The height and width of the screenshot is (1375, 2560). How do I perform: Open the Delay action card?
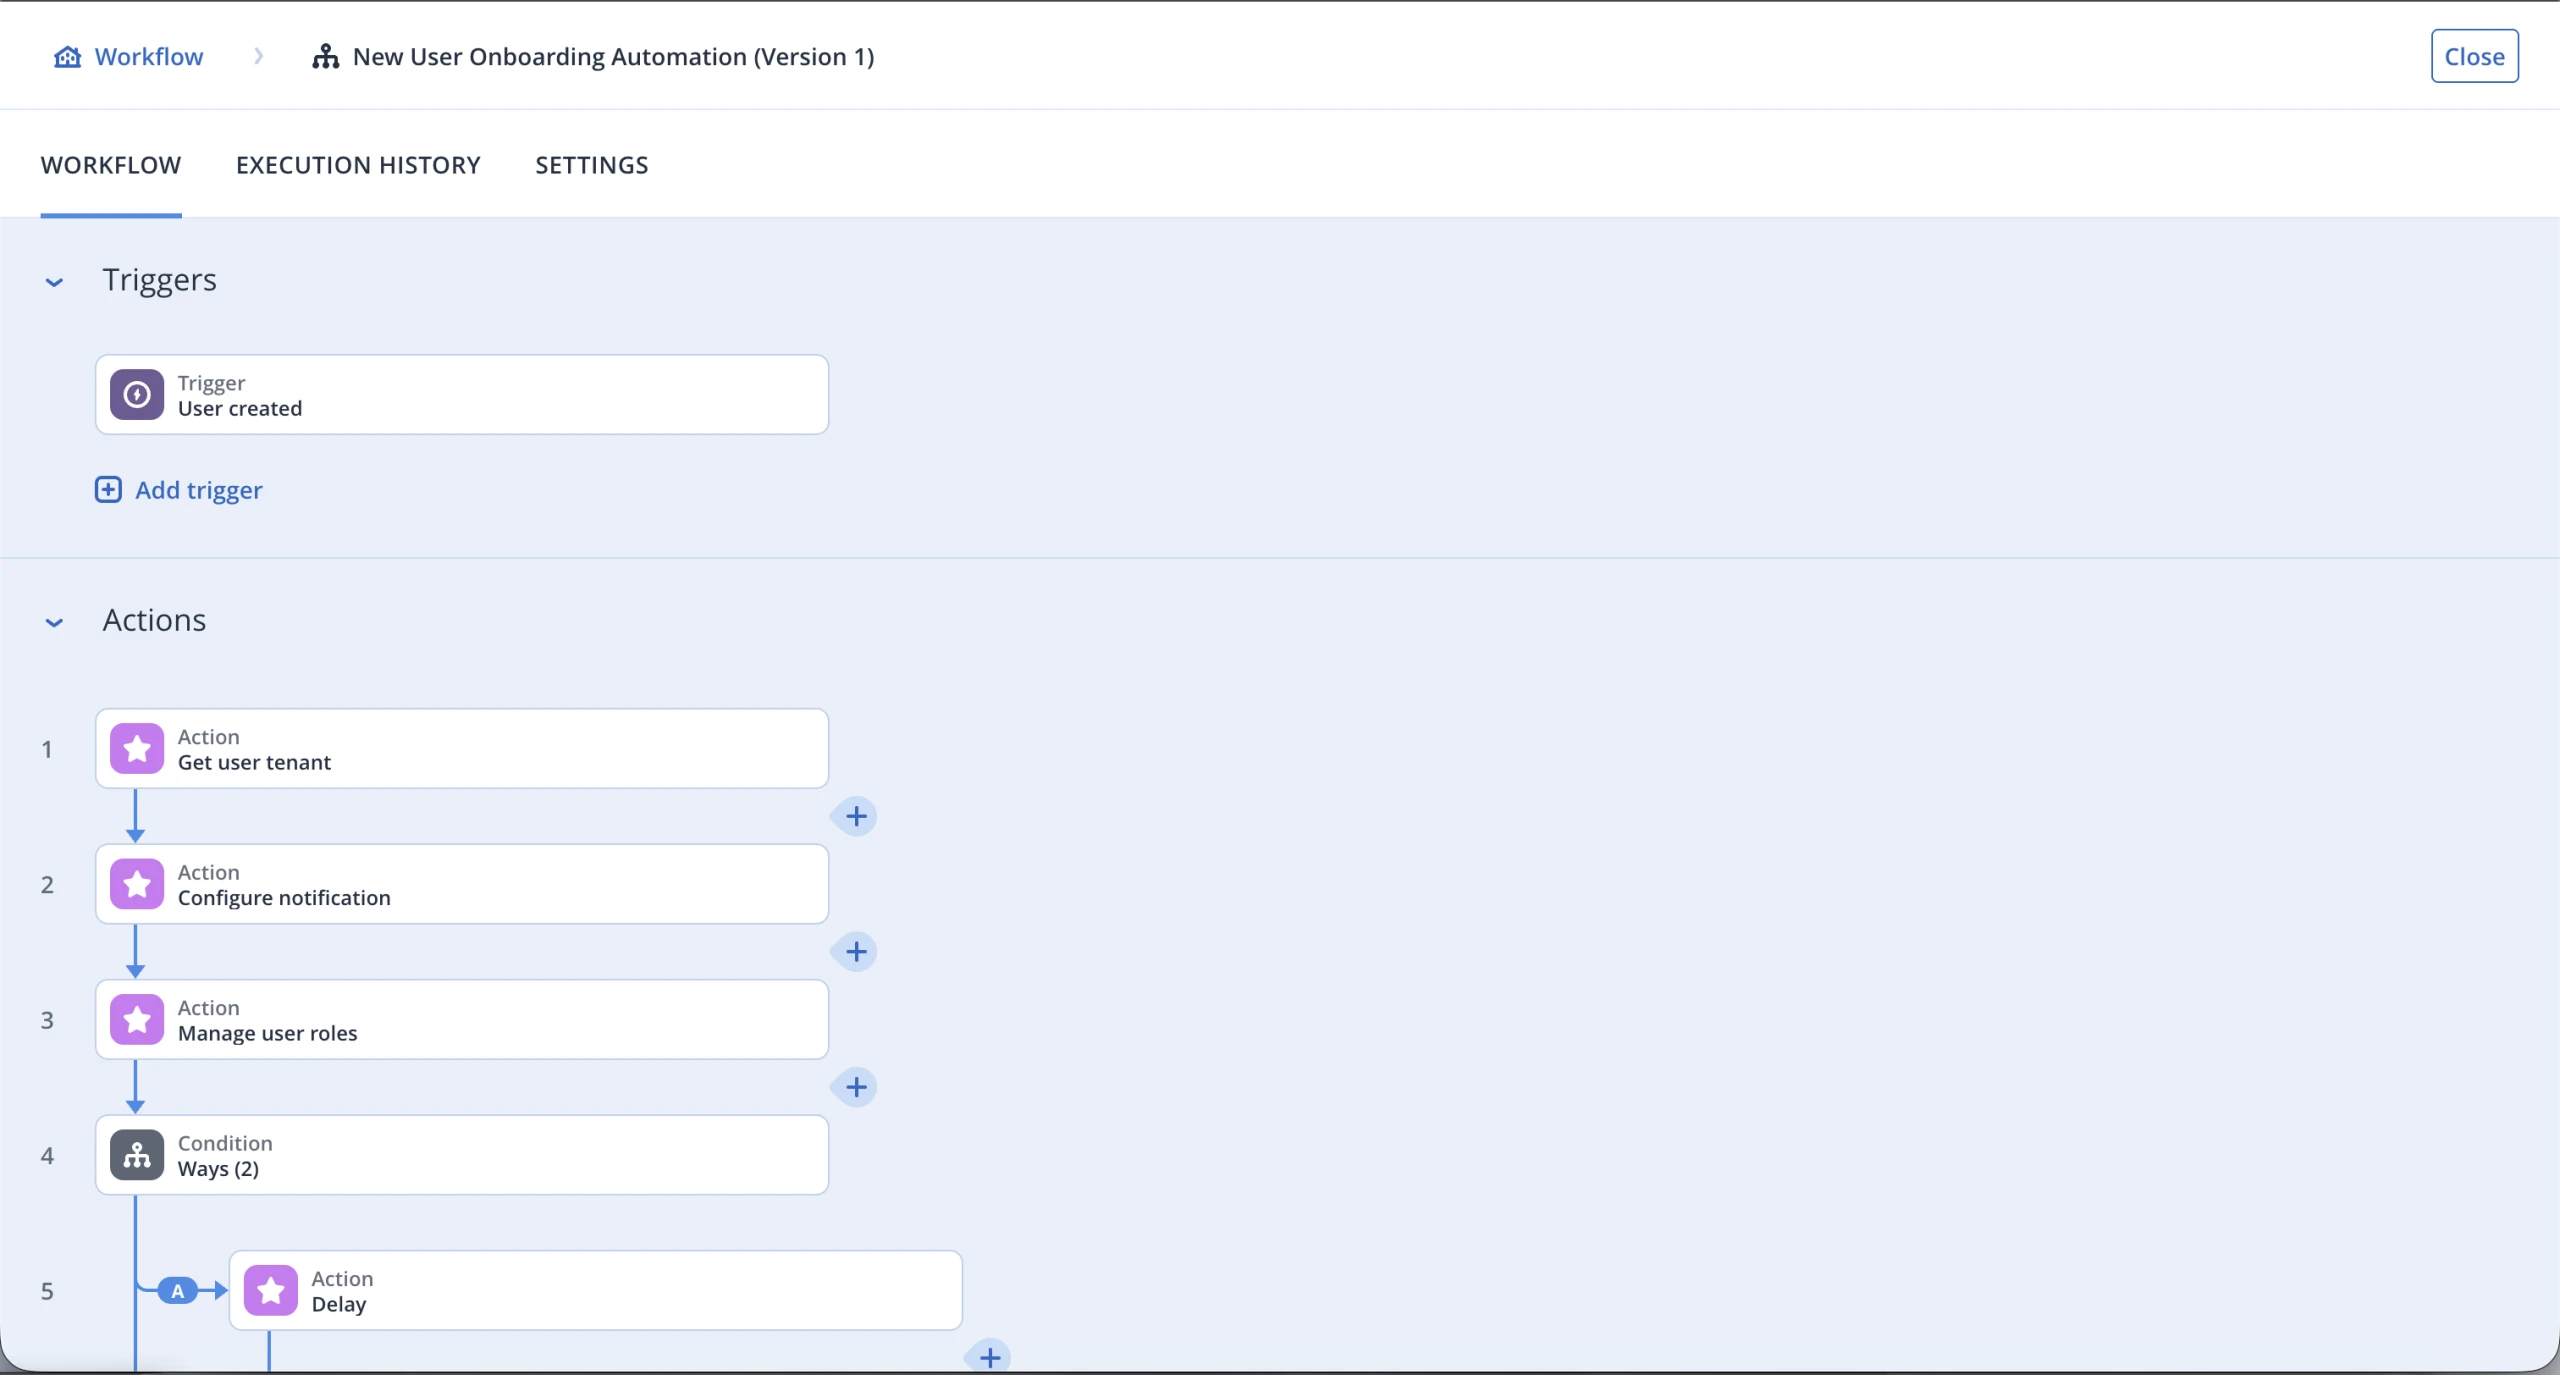point(596,1291)
